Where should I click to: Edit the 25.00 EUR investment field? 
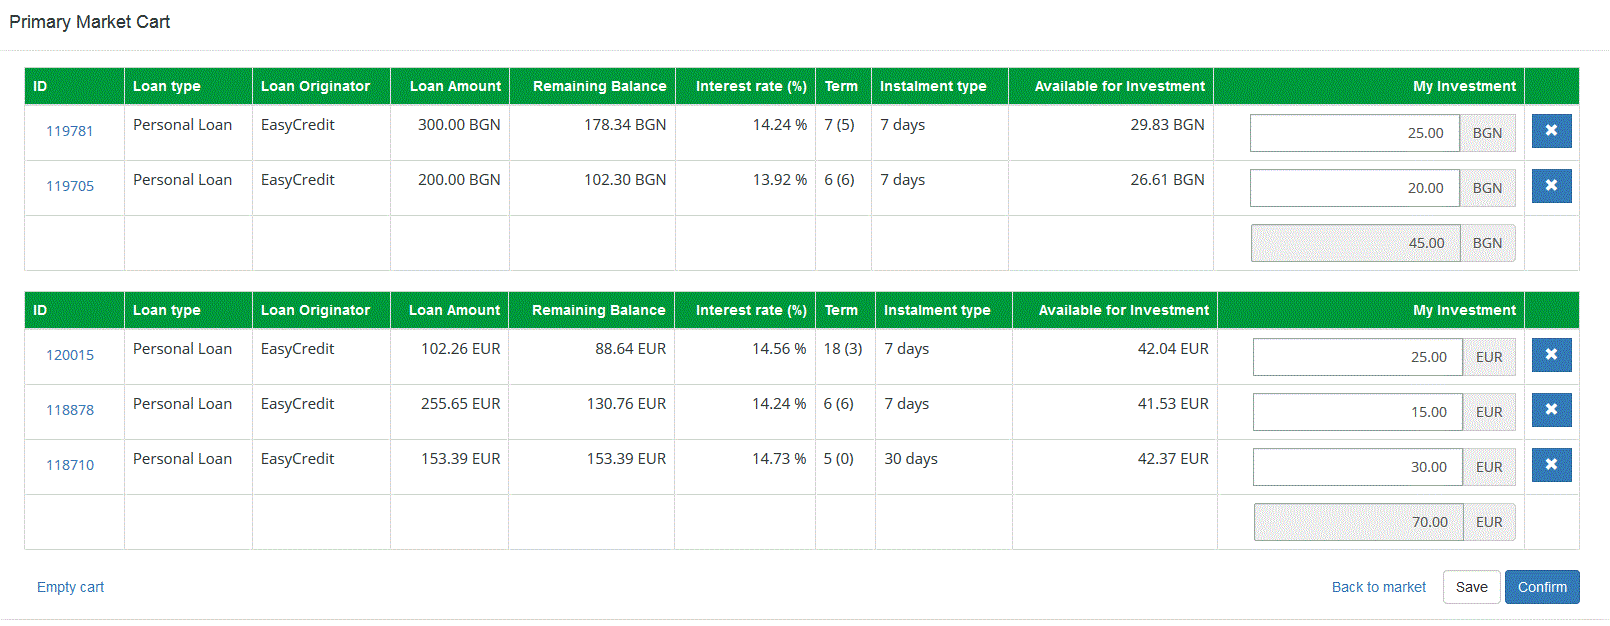pyautogui.click(x=1358, y=357)
